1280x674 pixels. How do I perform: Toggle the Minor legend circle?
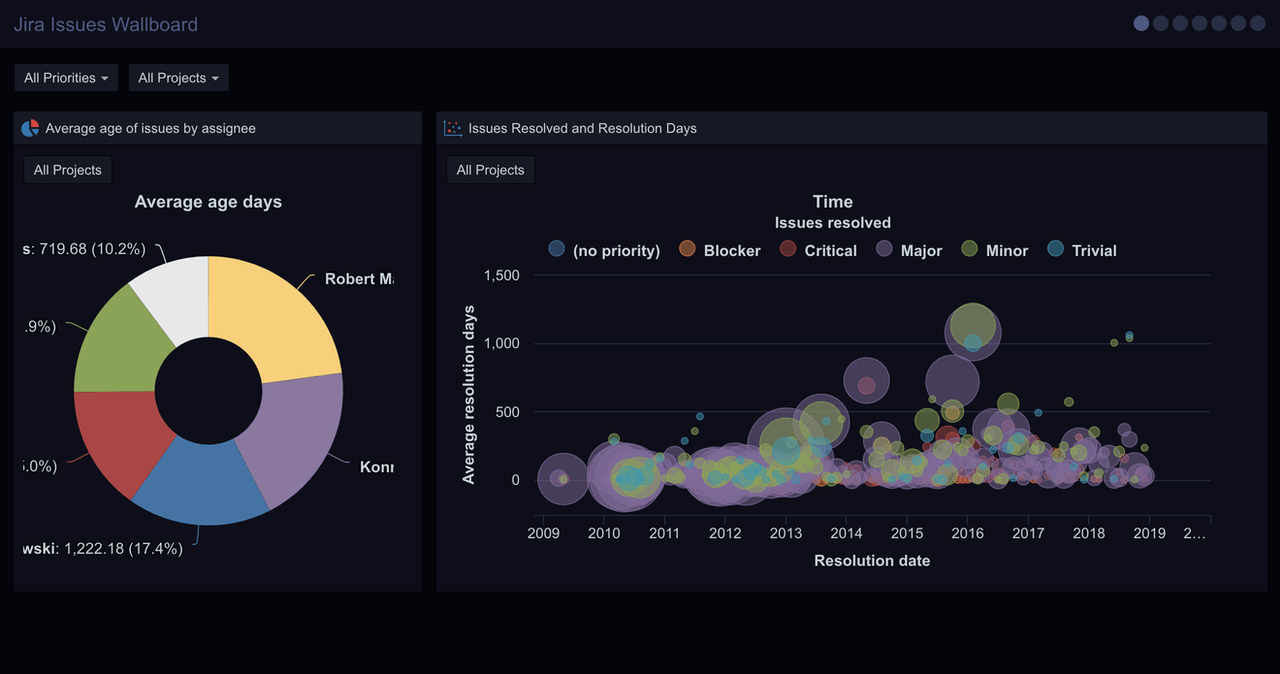tap(969, 249)
